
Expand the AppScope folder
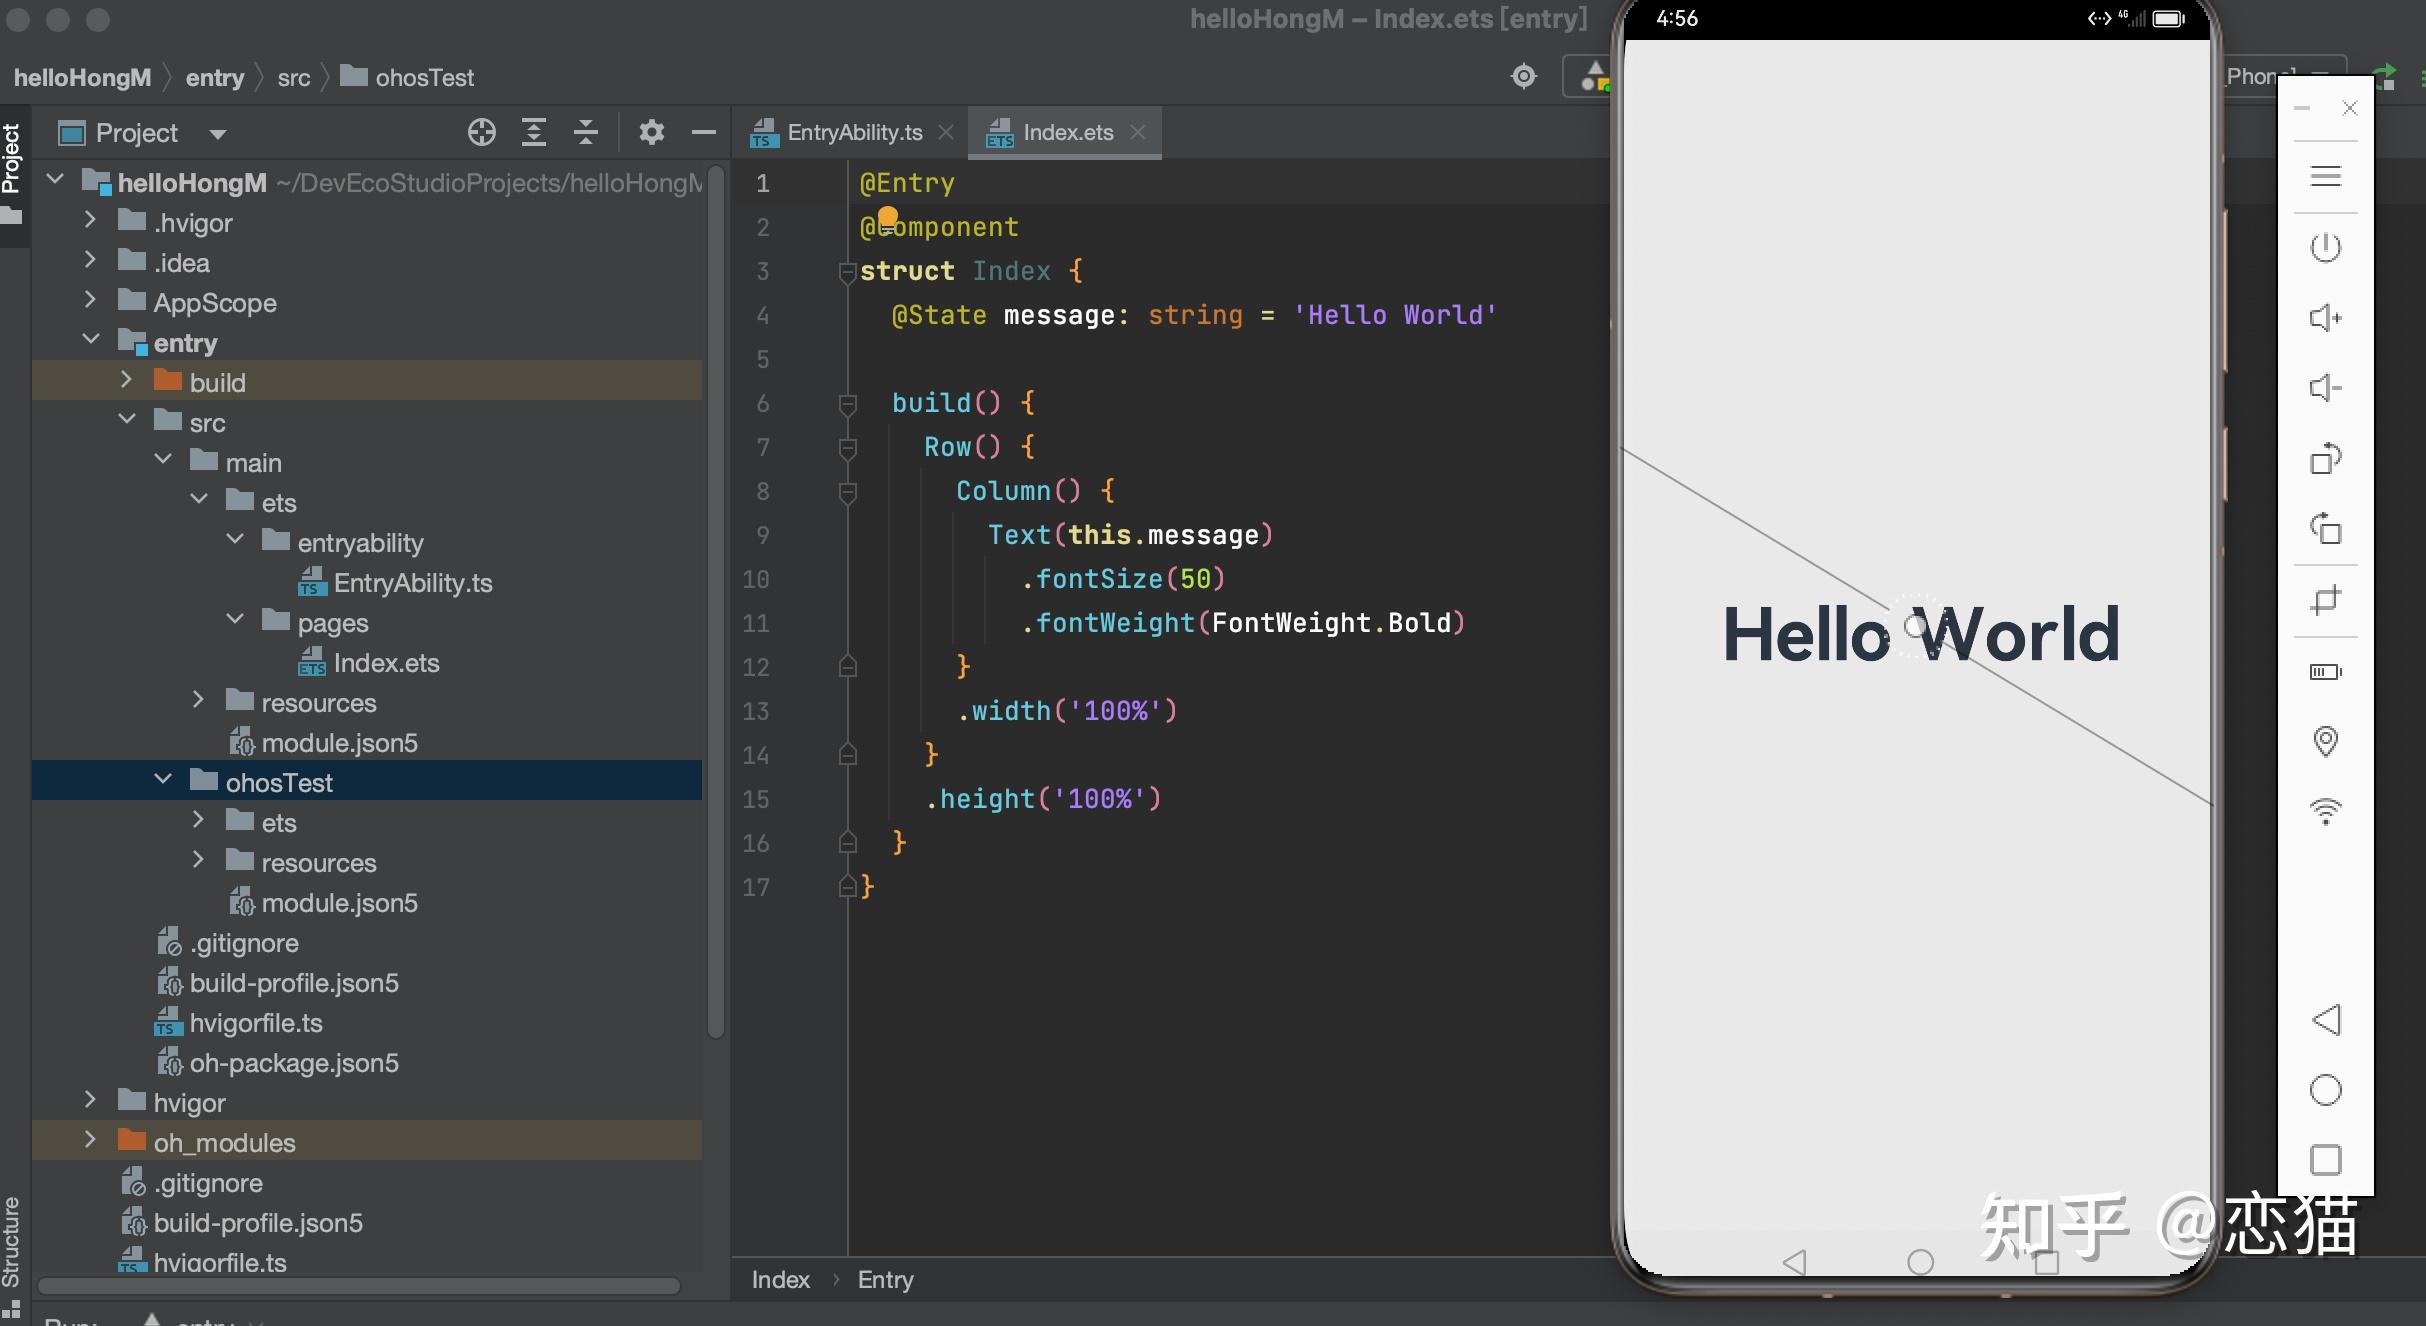(90, 299)
